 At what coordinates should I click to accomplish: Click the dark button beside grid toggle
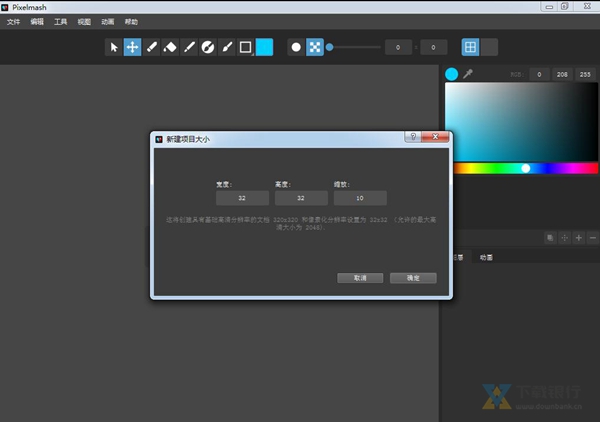click(489, 47)
